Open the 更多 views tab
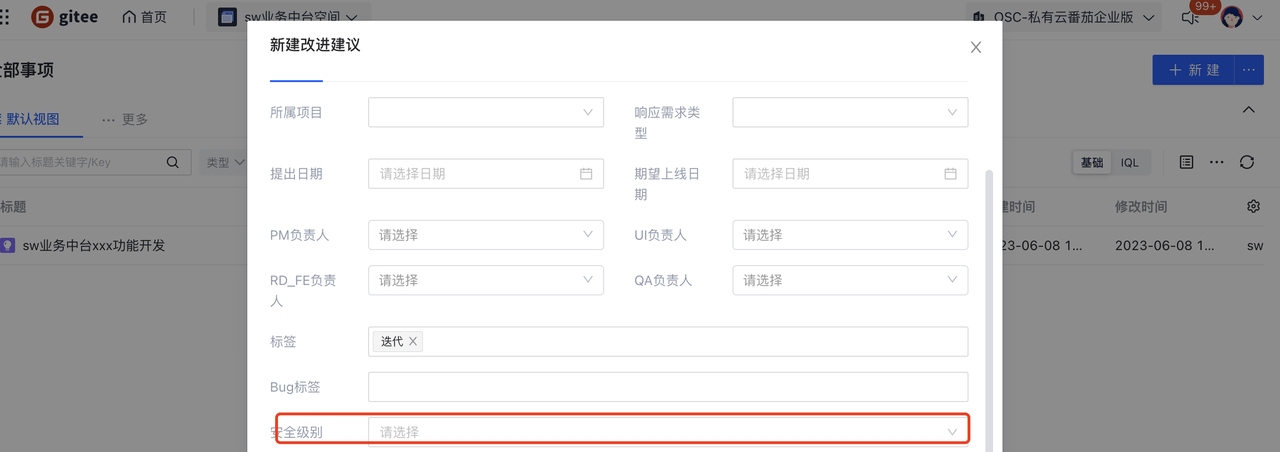 [x=125, y=119]
